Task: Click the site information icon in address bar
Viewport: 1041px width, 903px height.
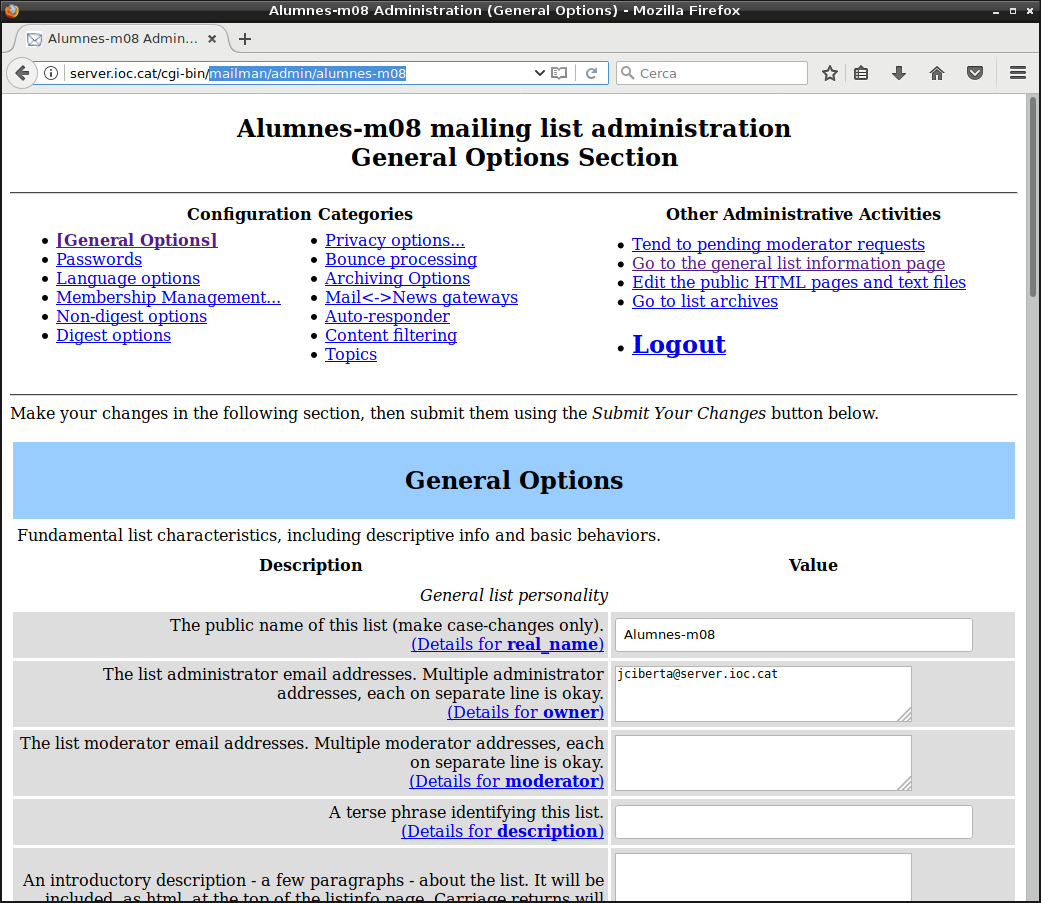Action: tap(51, 73)
